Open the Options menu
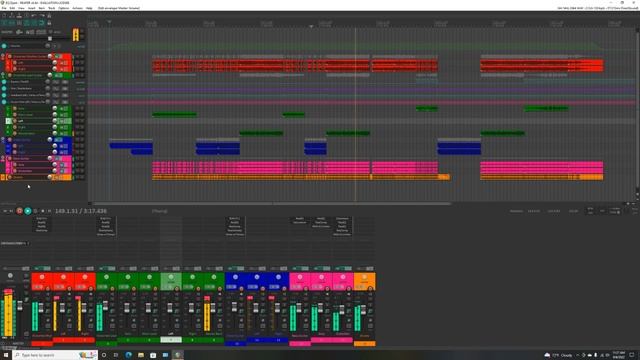The width and height of the screenshot is (640, 360). [x=64, y=8]
